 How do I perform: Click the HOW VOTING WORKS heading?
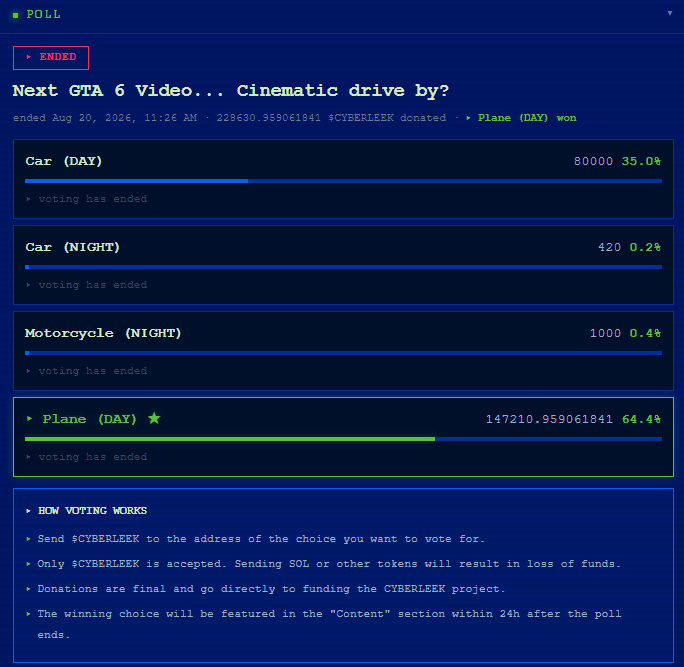(x=92, y=511)
